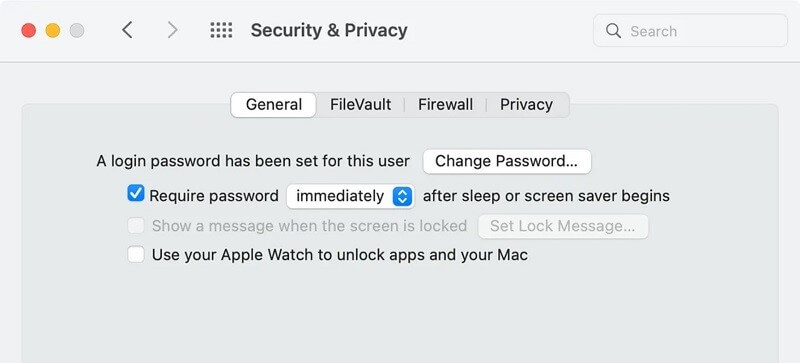Select the General tab

coord(273,105)
